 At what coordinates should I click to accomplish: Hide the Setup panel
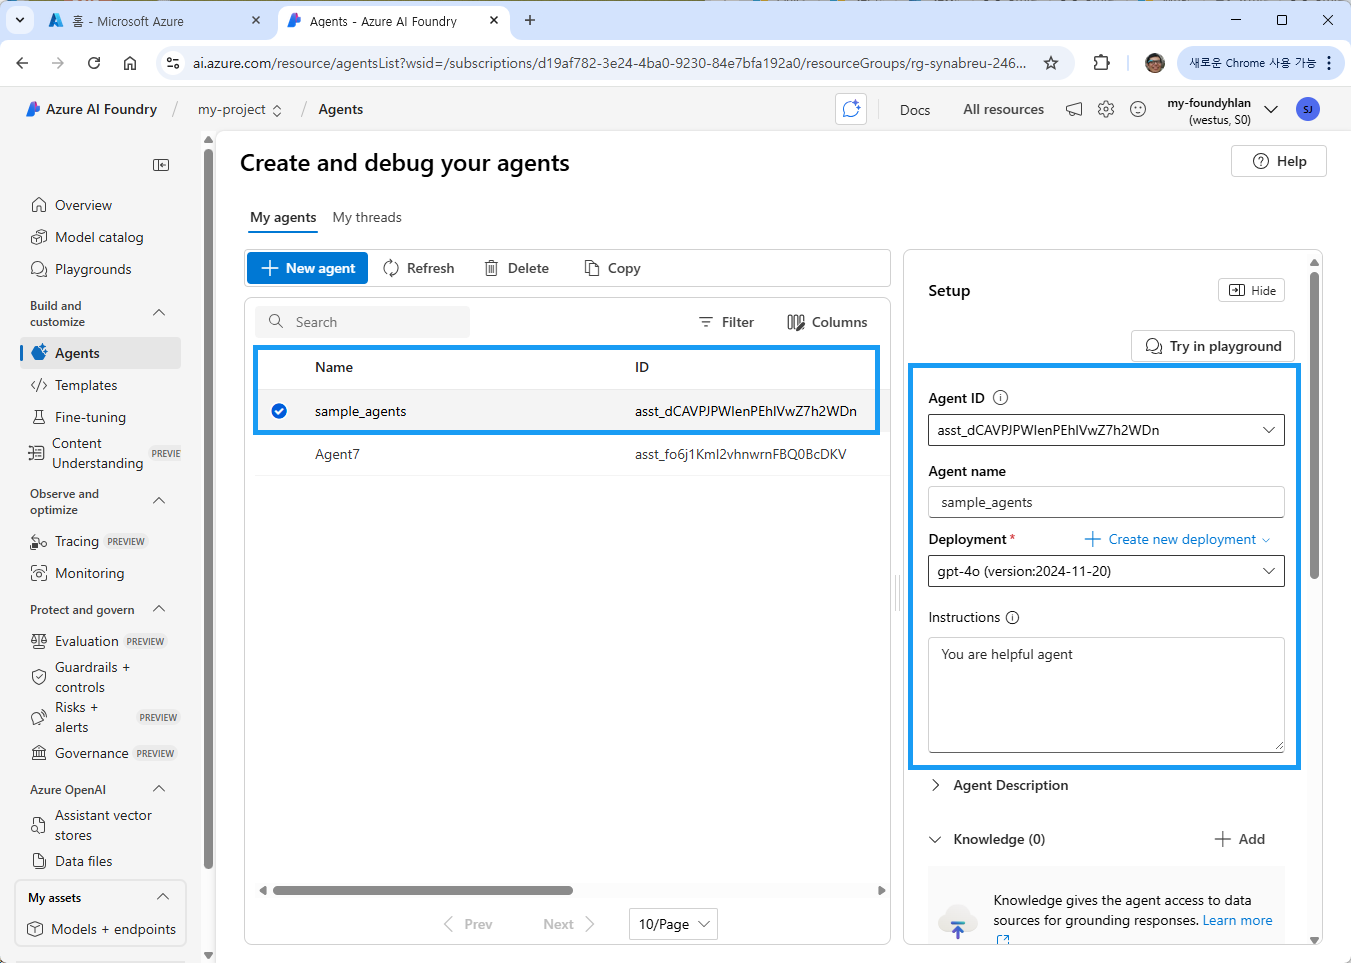click(x=1251, y=290)
